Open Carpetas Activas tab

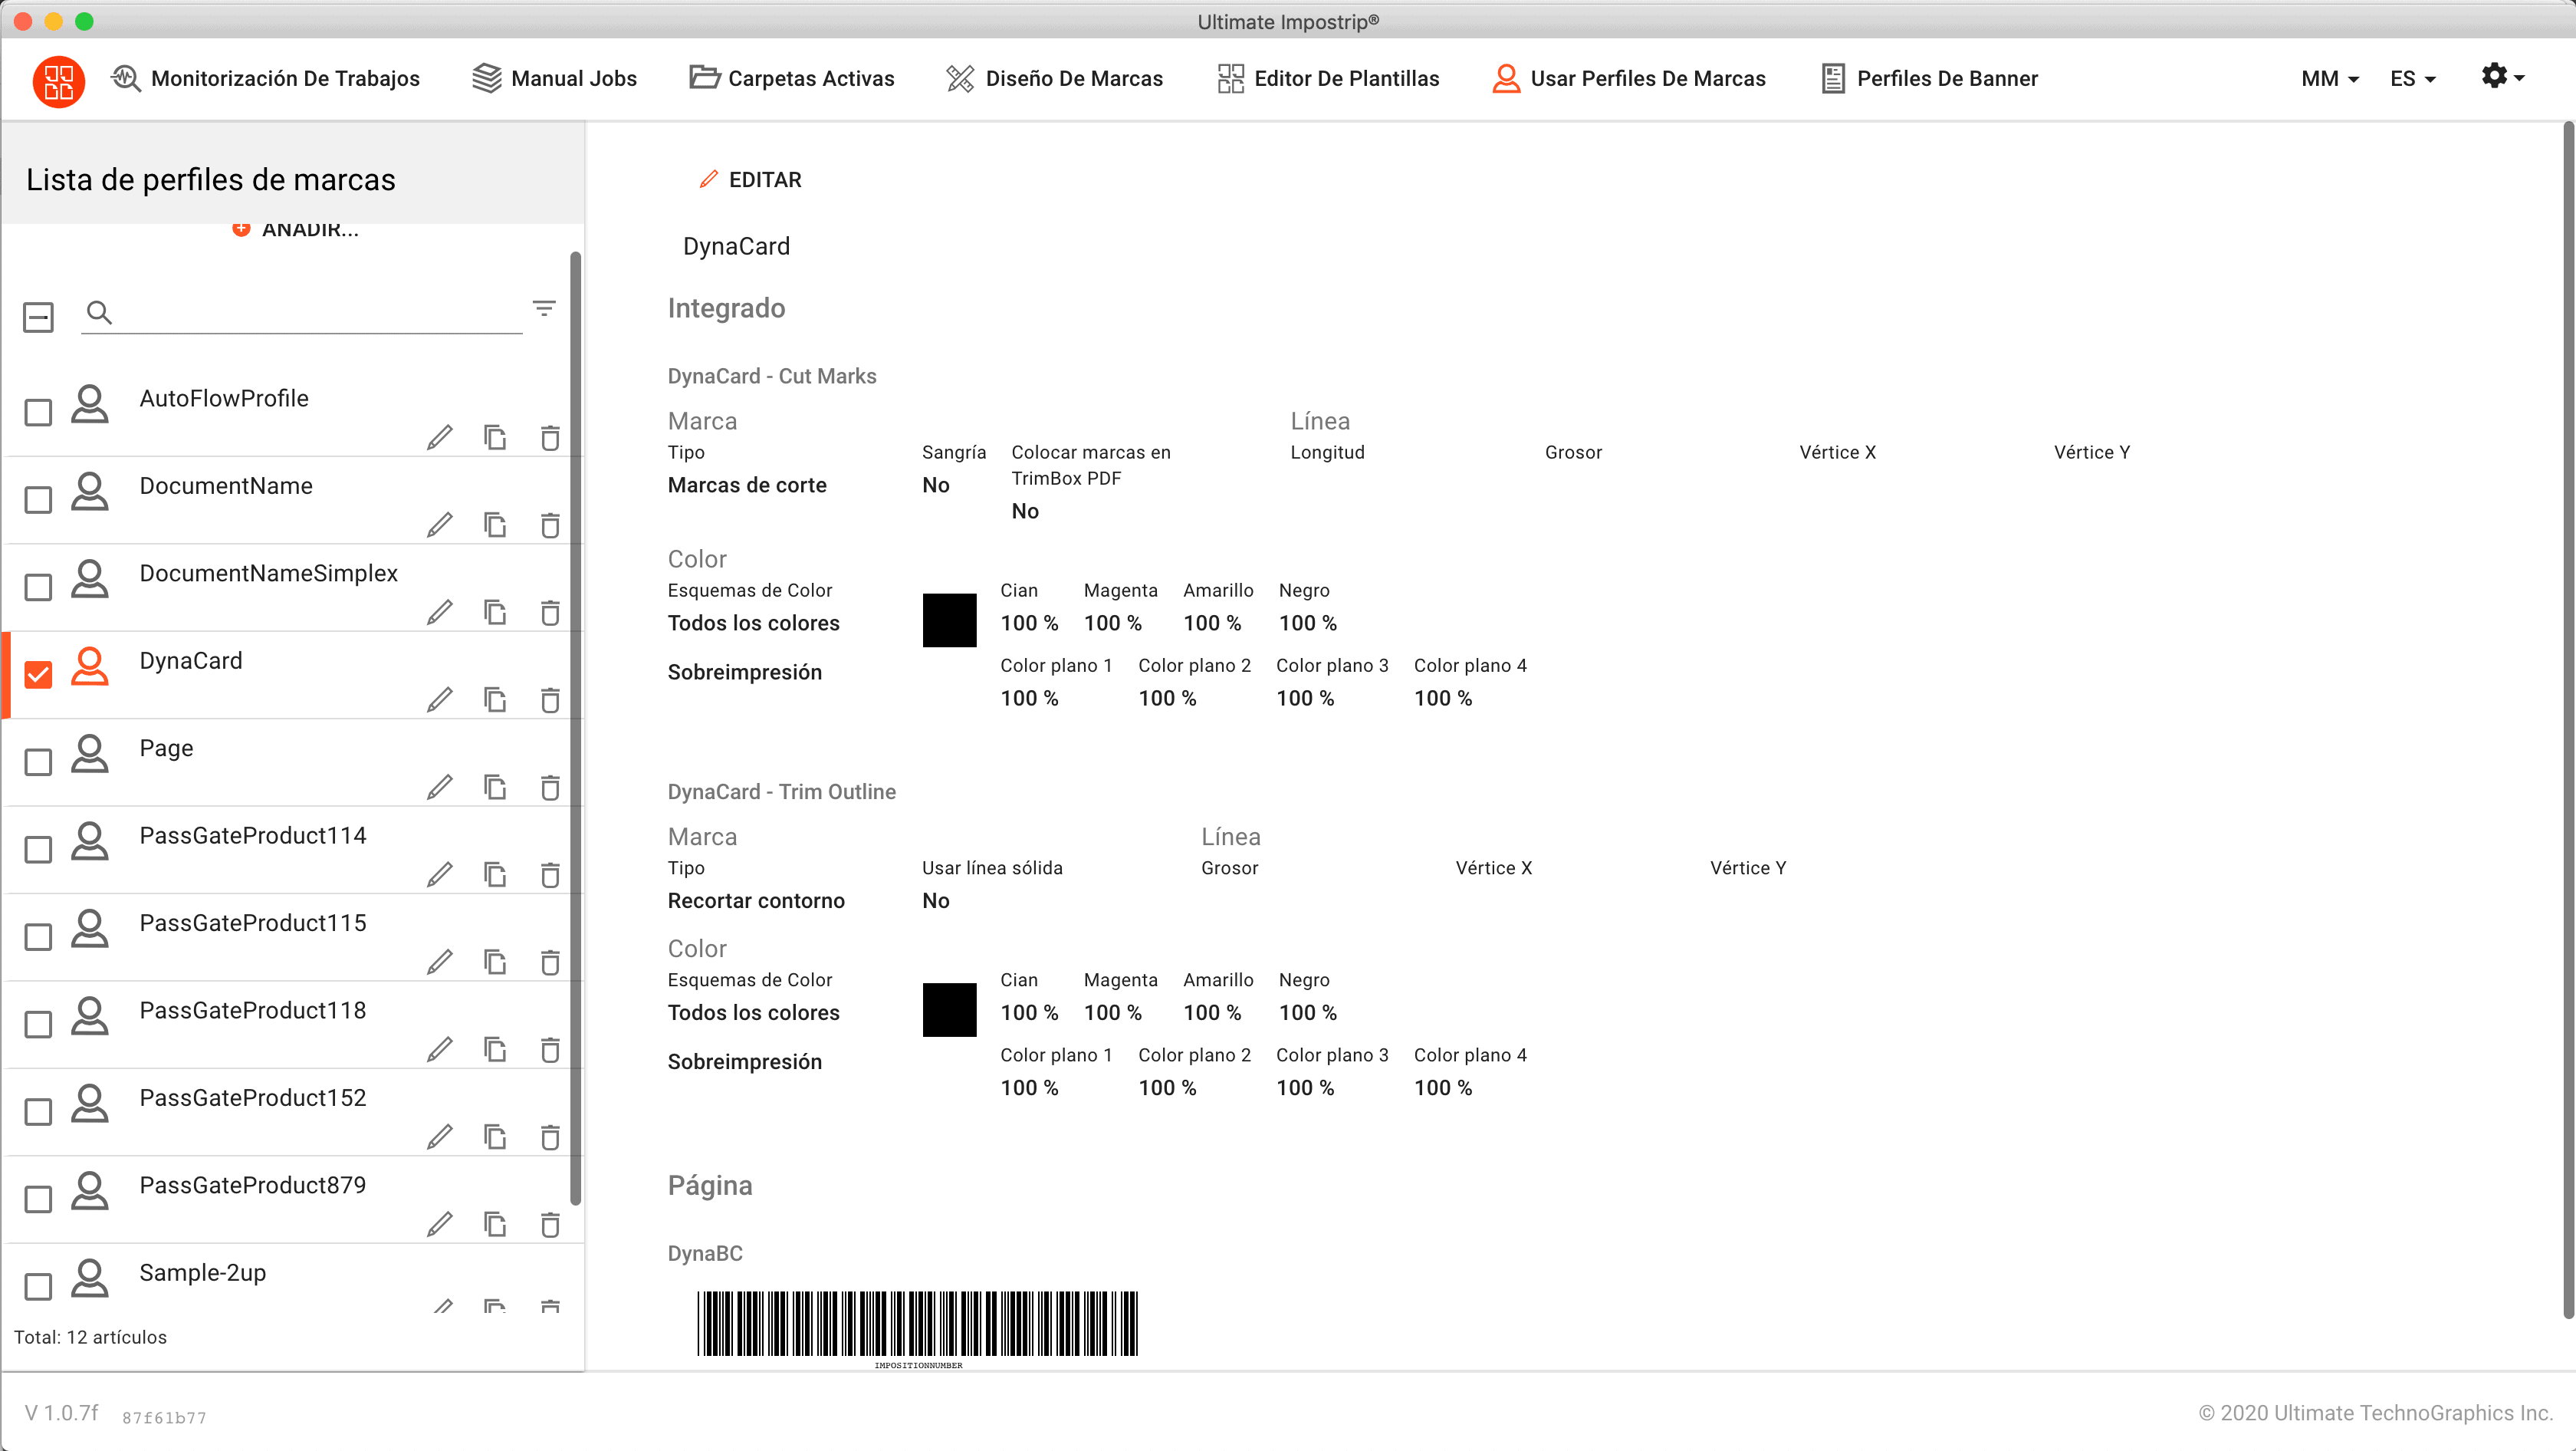point(791,79)
